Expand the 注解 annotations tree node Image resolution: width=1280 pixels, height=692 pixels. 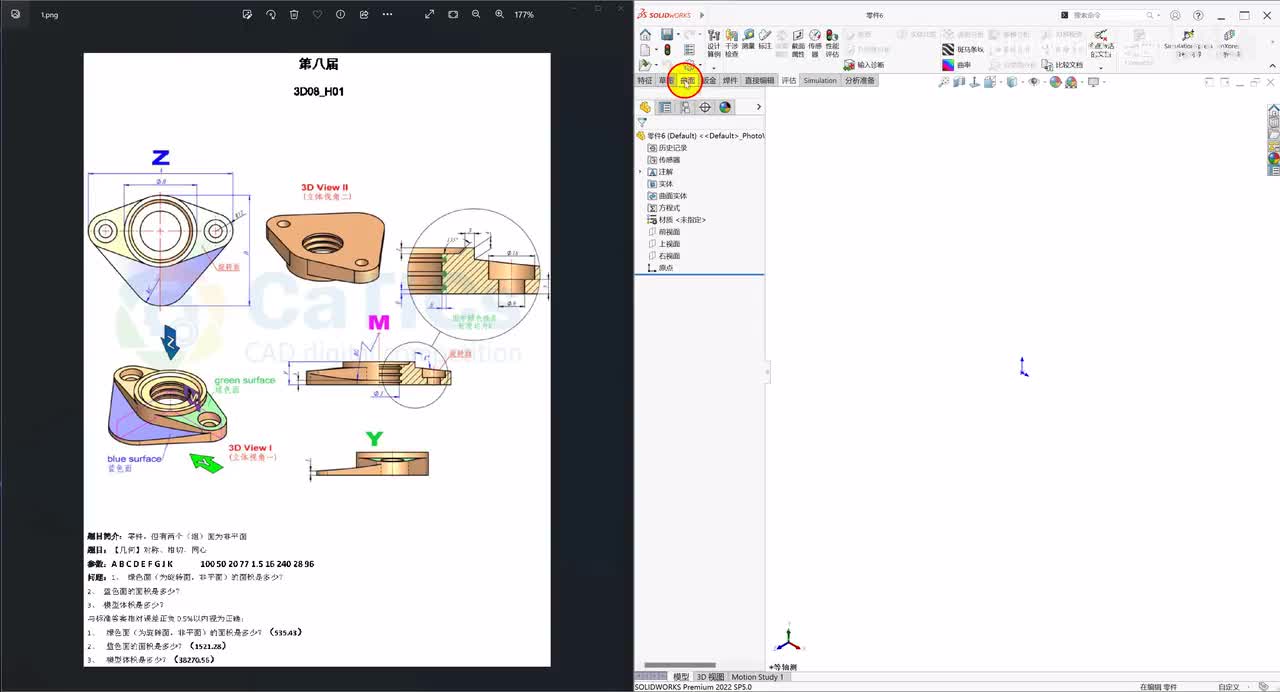point(640,172)
